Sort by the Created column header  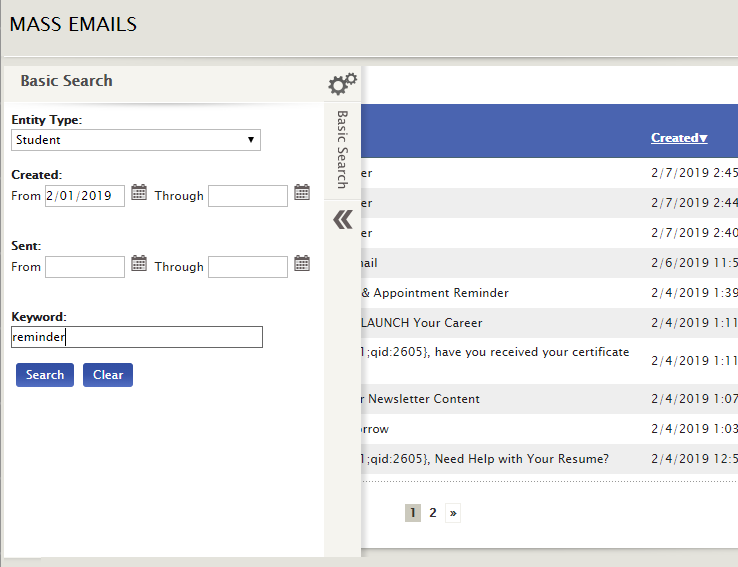pos(679,138)
